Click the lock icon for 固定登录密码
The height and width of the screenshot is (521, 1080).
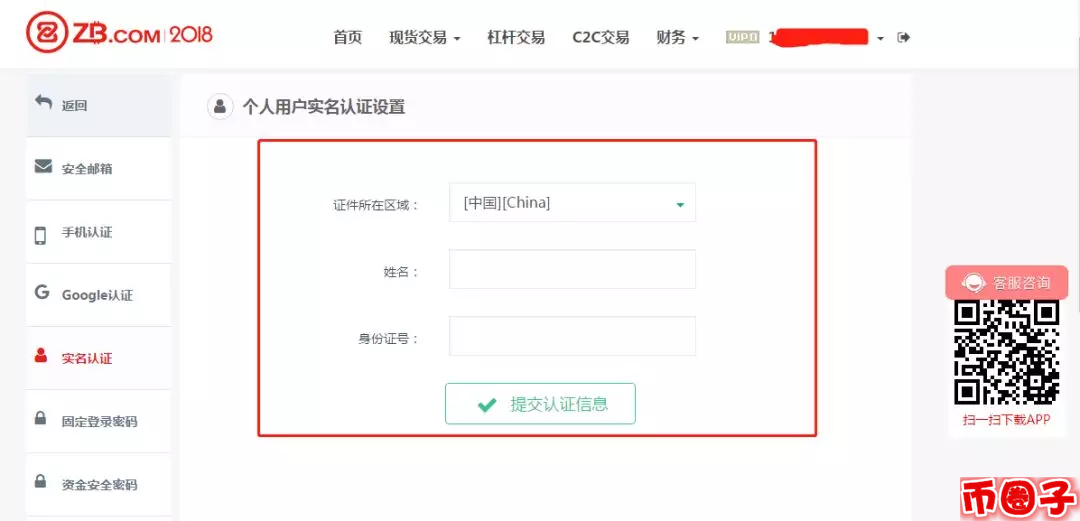coord(41,418)
